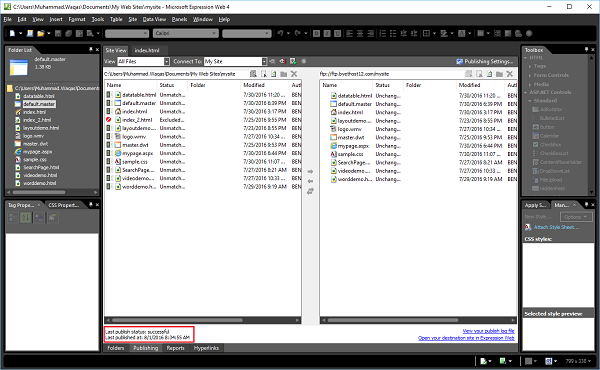Image resolution: width=600 pixels, height=370 pixels.
Task: Click the Open File folder icon in toolbar
Action: [40, 34]
